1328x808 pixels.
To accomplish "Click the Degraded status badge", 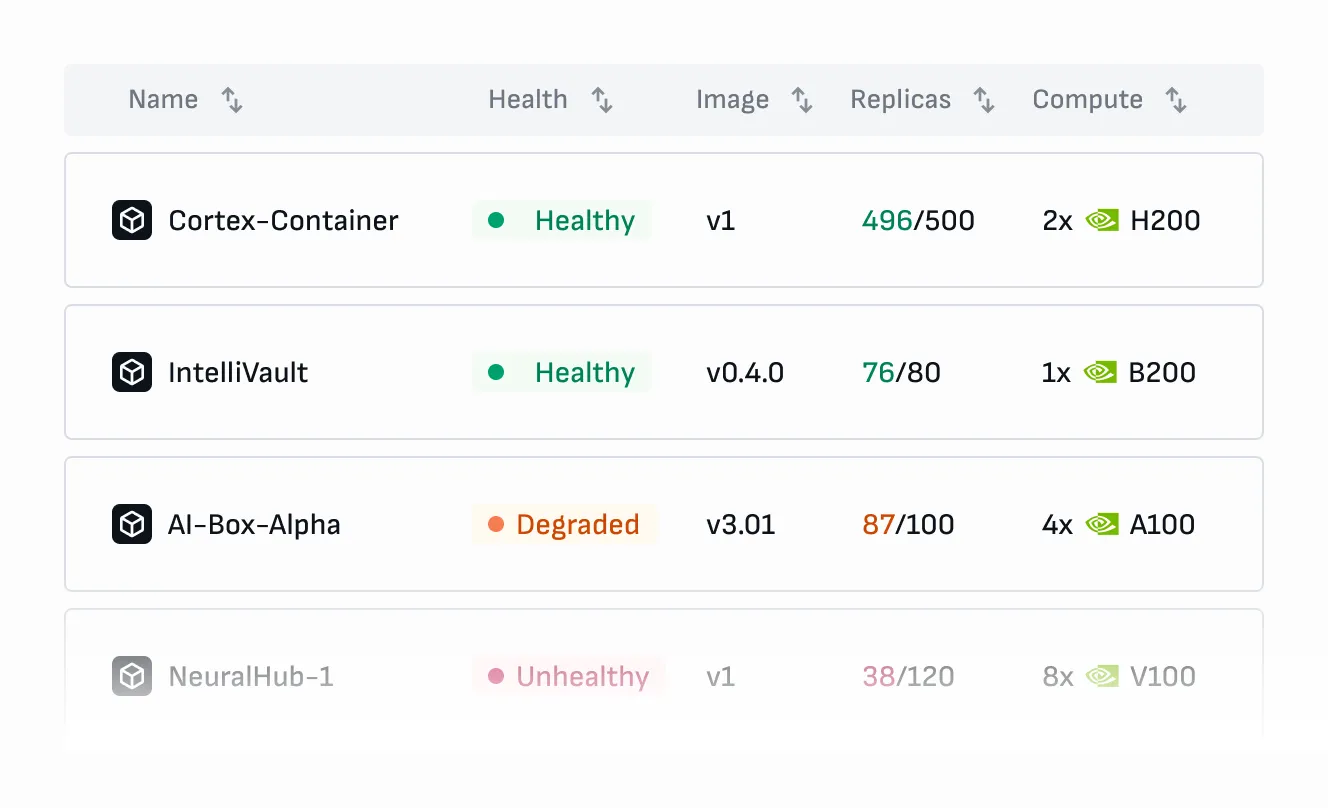I will click(564, 524).
